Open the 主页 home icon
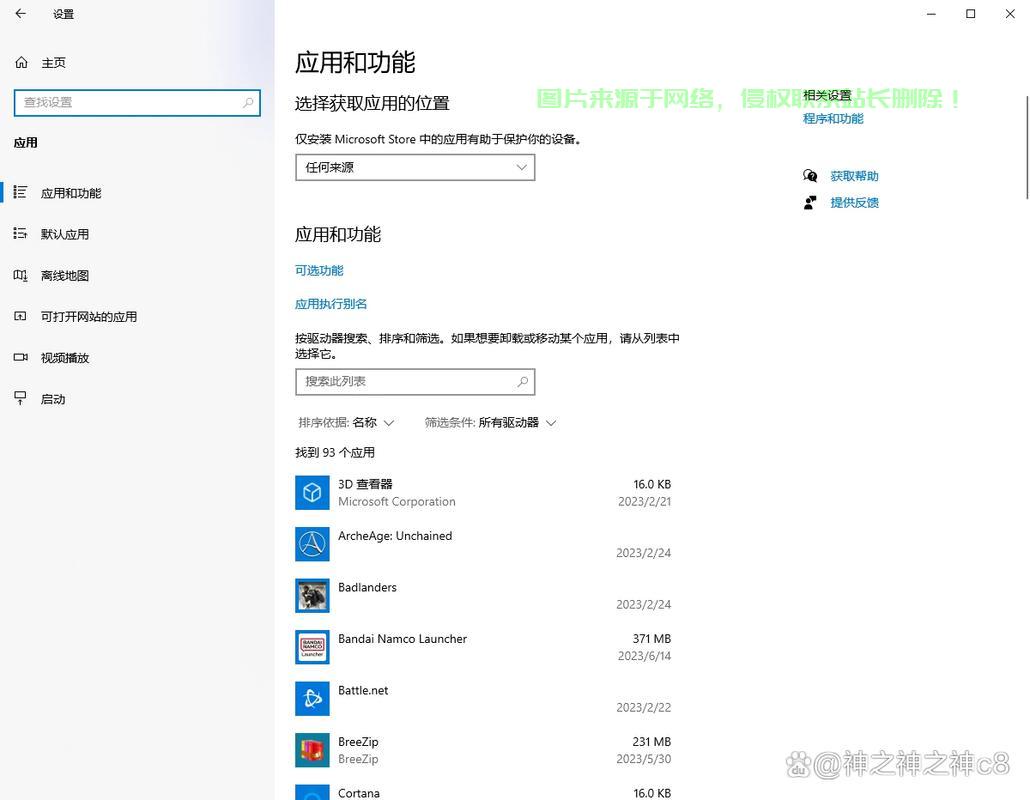The image size is (1030, 800). click(x=21, y=62)
